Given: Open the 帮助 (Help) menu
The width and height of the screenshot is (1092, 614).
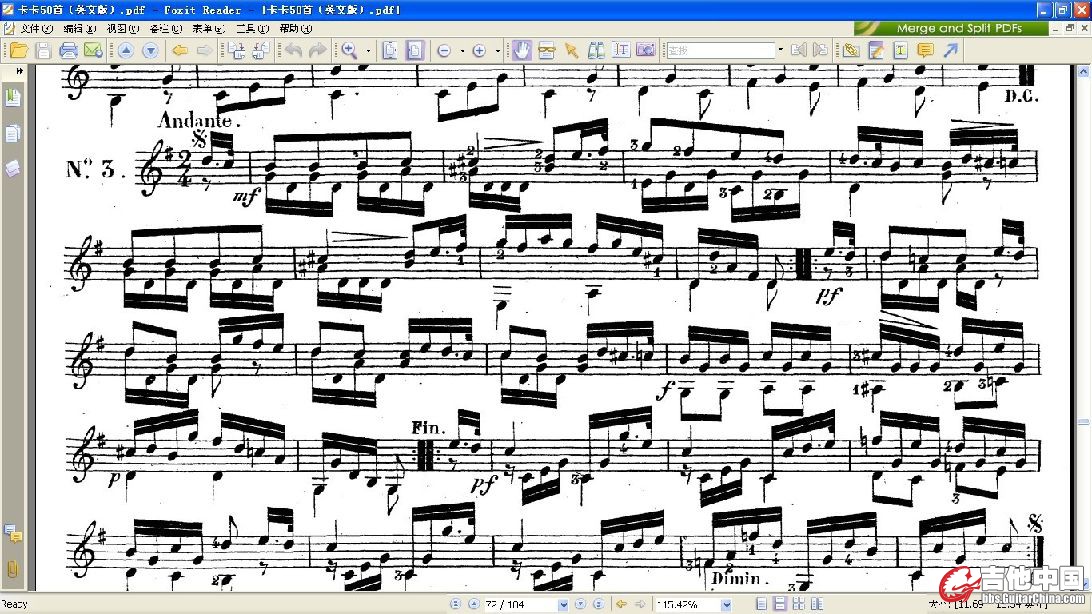Looking at the screenshot, I should coord(295,29).
